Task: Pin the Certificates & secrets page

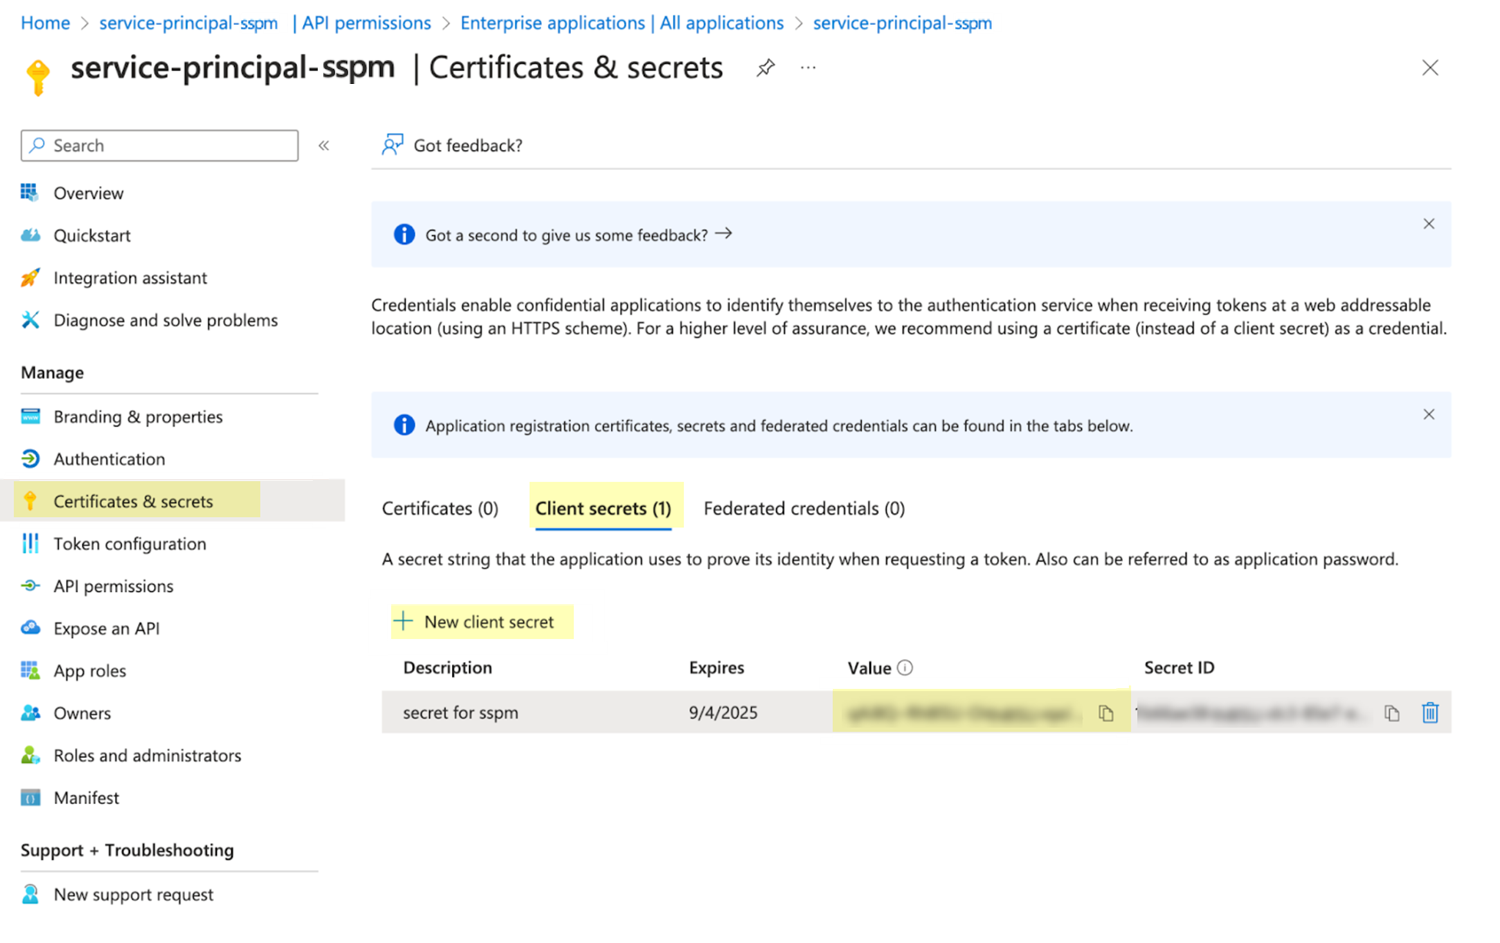Action: [x=765, y=68]
